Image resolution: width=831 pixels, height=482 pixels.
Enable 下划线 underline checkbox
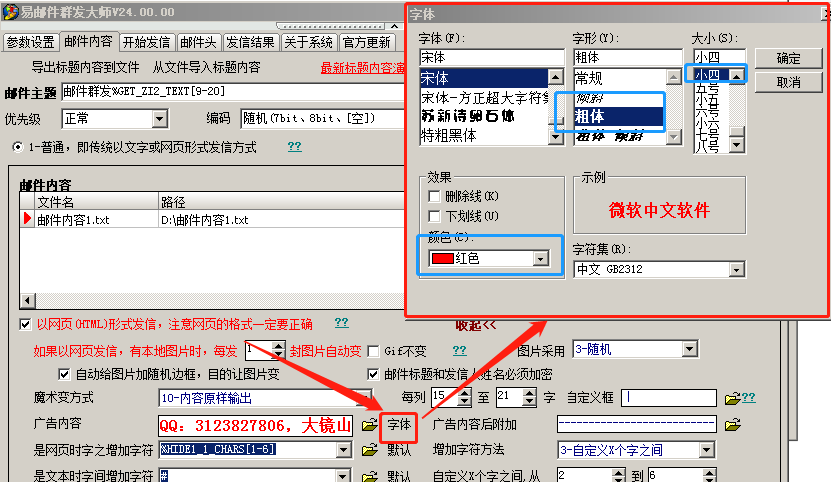point(434,216)
